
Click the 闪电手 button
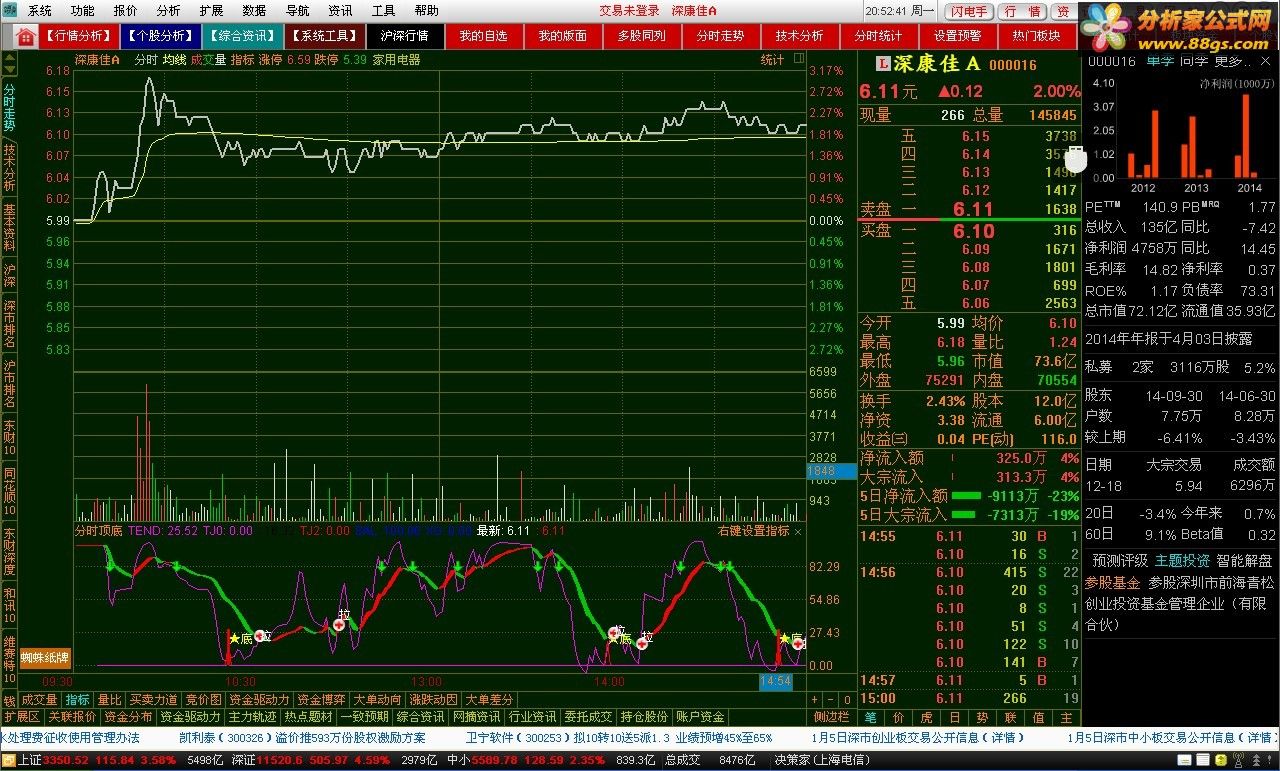[969, 11]
